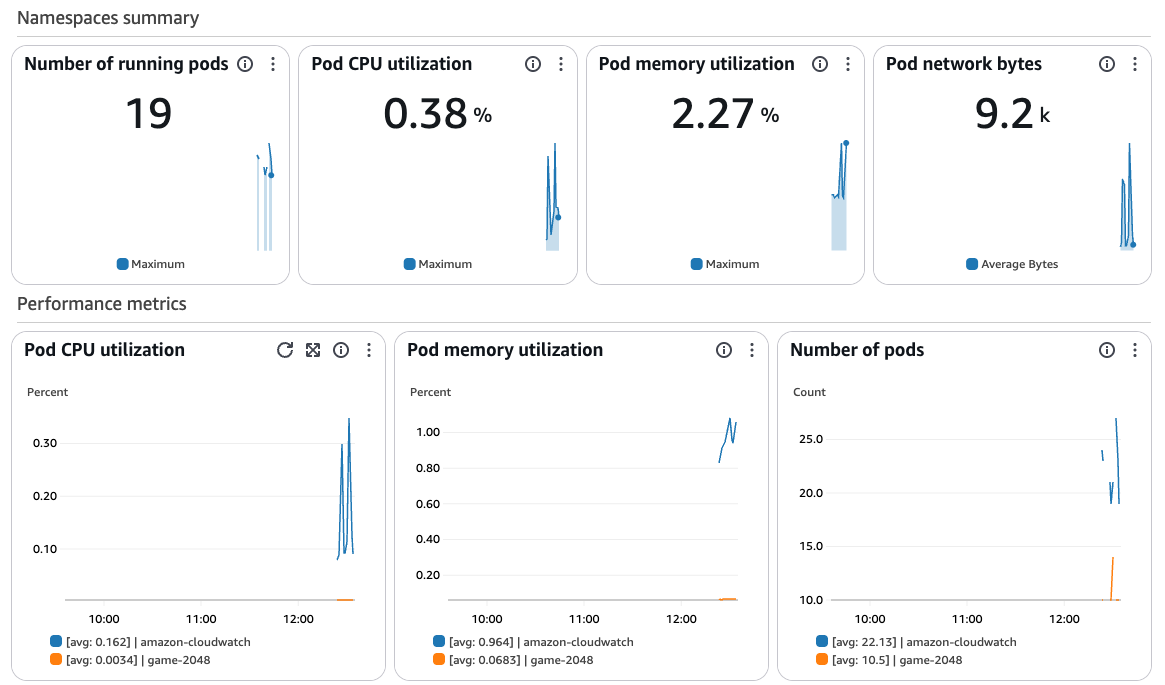Open options menu for Pod CPU utilization summary widget
The height and width of the screenshot is (685, 1165).
click(561, 64)
